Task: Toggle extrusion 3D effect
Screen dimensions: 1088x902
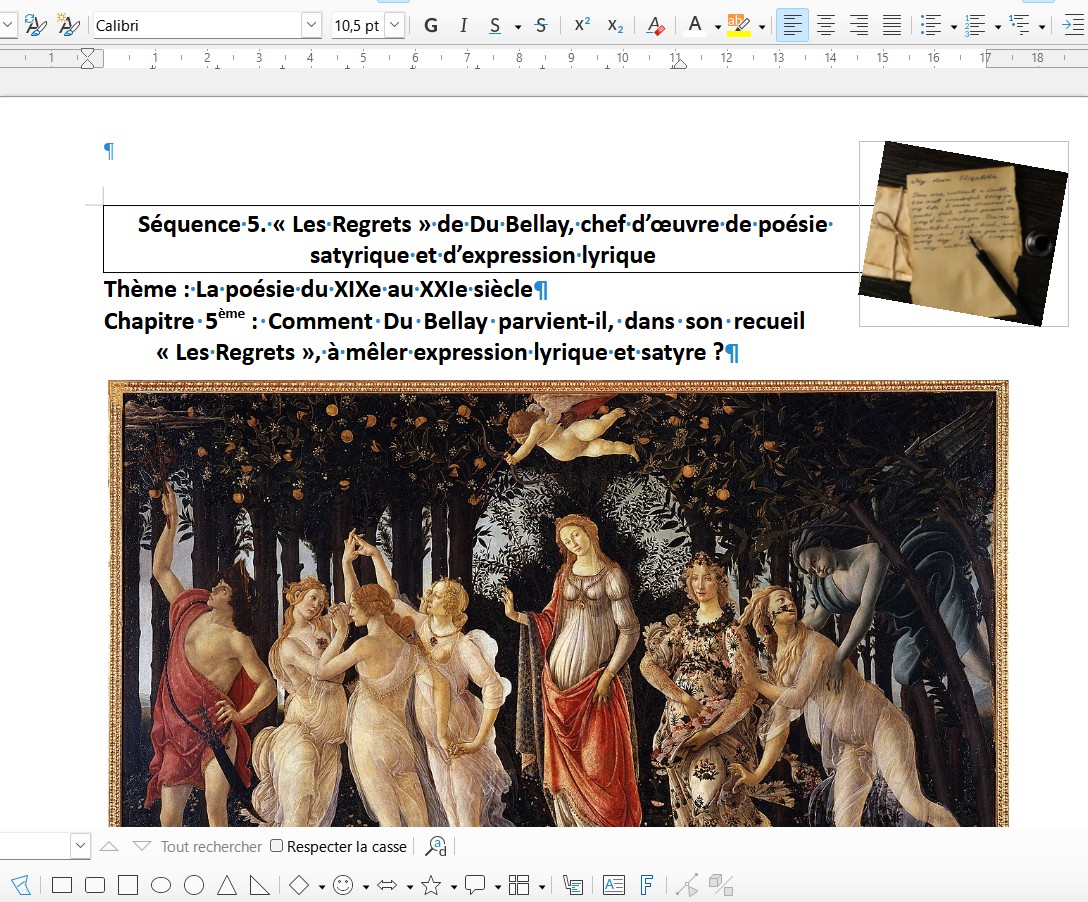Action: 721,885
